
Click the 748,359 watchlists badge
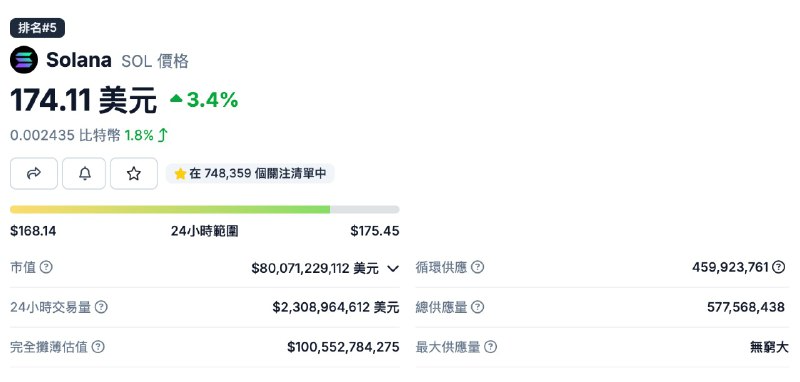coord(250,173)
